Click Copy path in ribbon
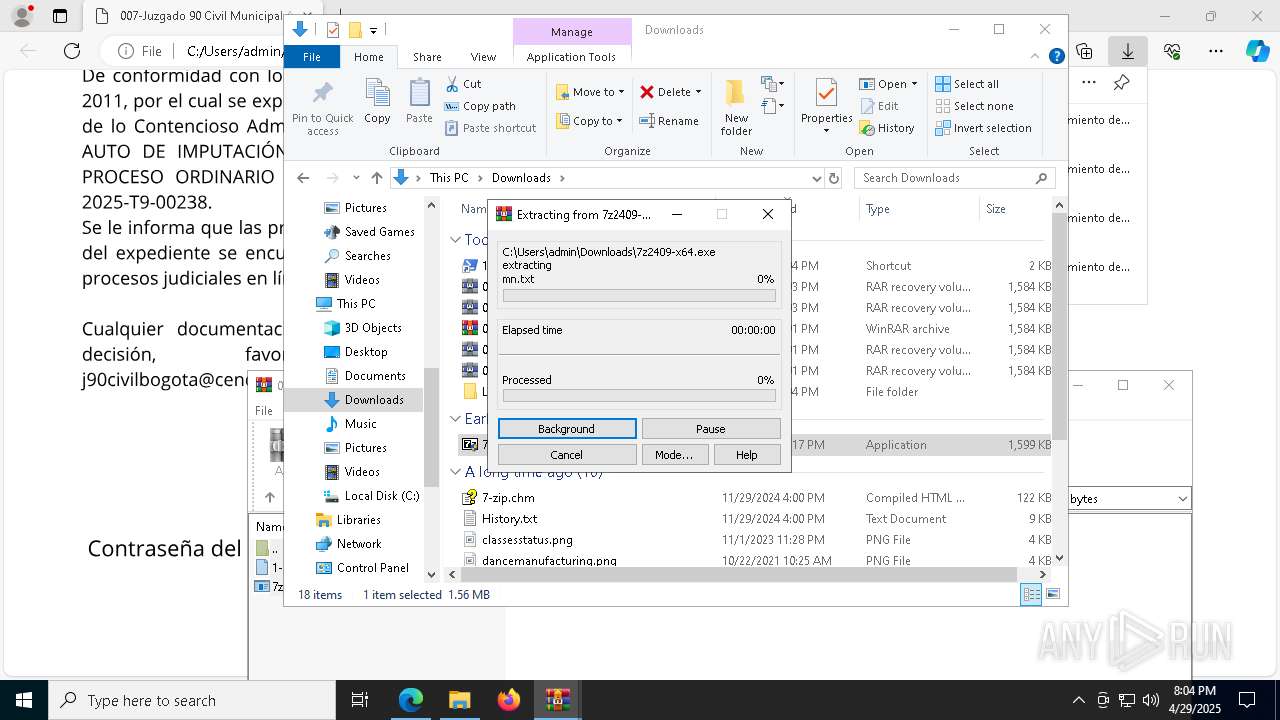 [x=480, y=106]
